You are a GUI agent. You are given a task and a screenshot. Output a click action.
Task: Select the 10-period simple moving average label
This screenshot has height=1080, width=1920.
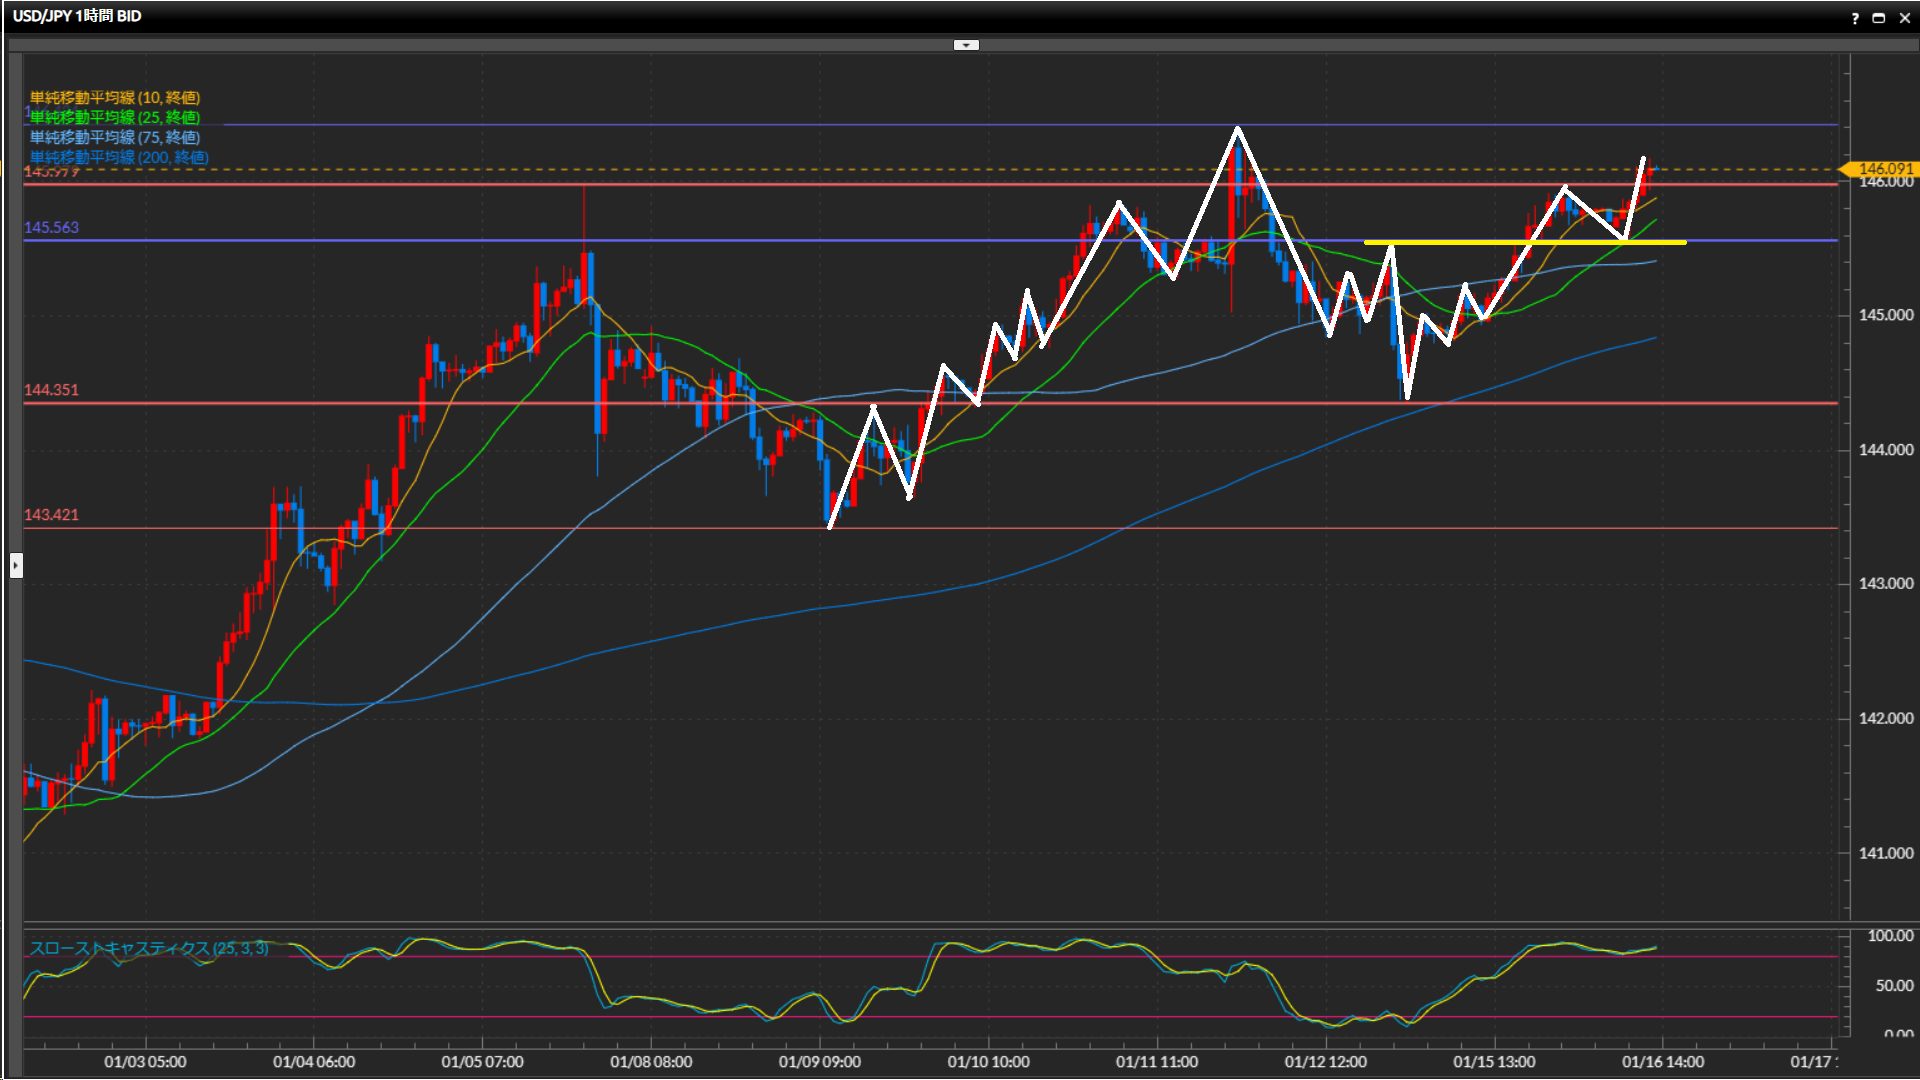[114, 97]
